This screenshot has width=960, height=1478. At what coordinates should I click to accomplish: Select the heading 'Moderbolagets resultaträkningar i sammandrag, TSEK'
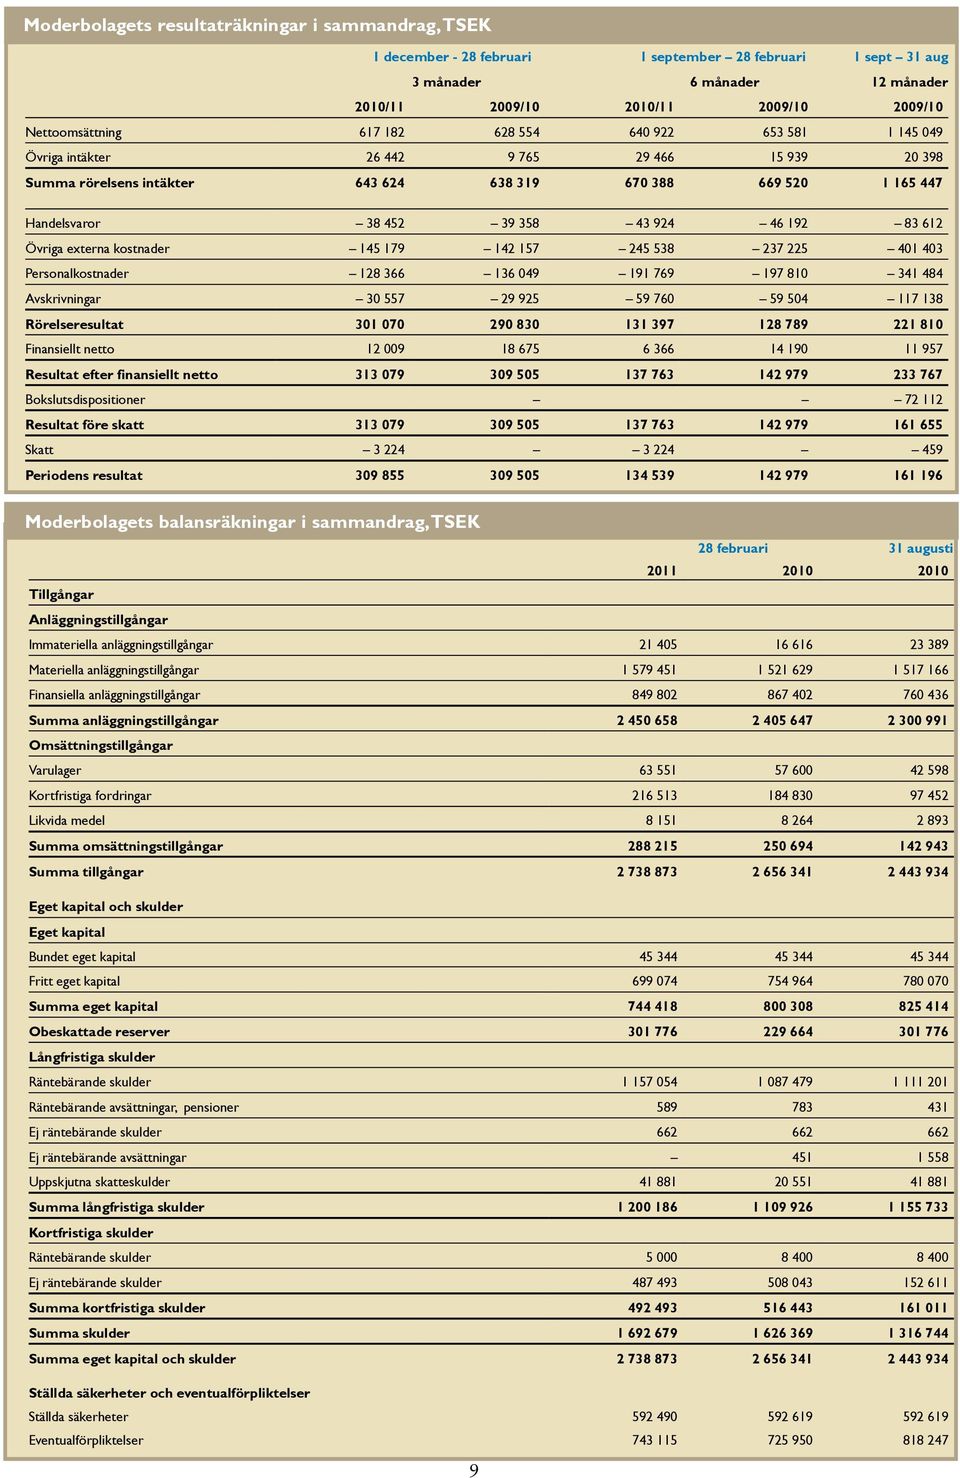click(257, 25)
